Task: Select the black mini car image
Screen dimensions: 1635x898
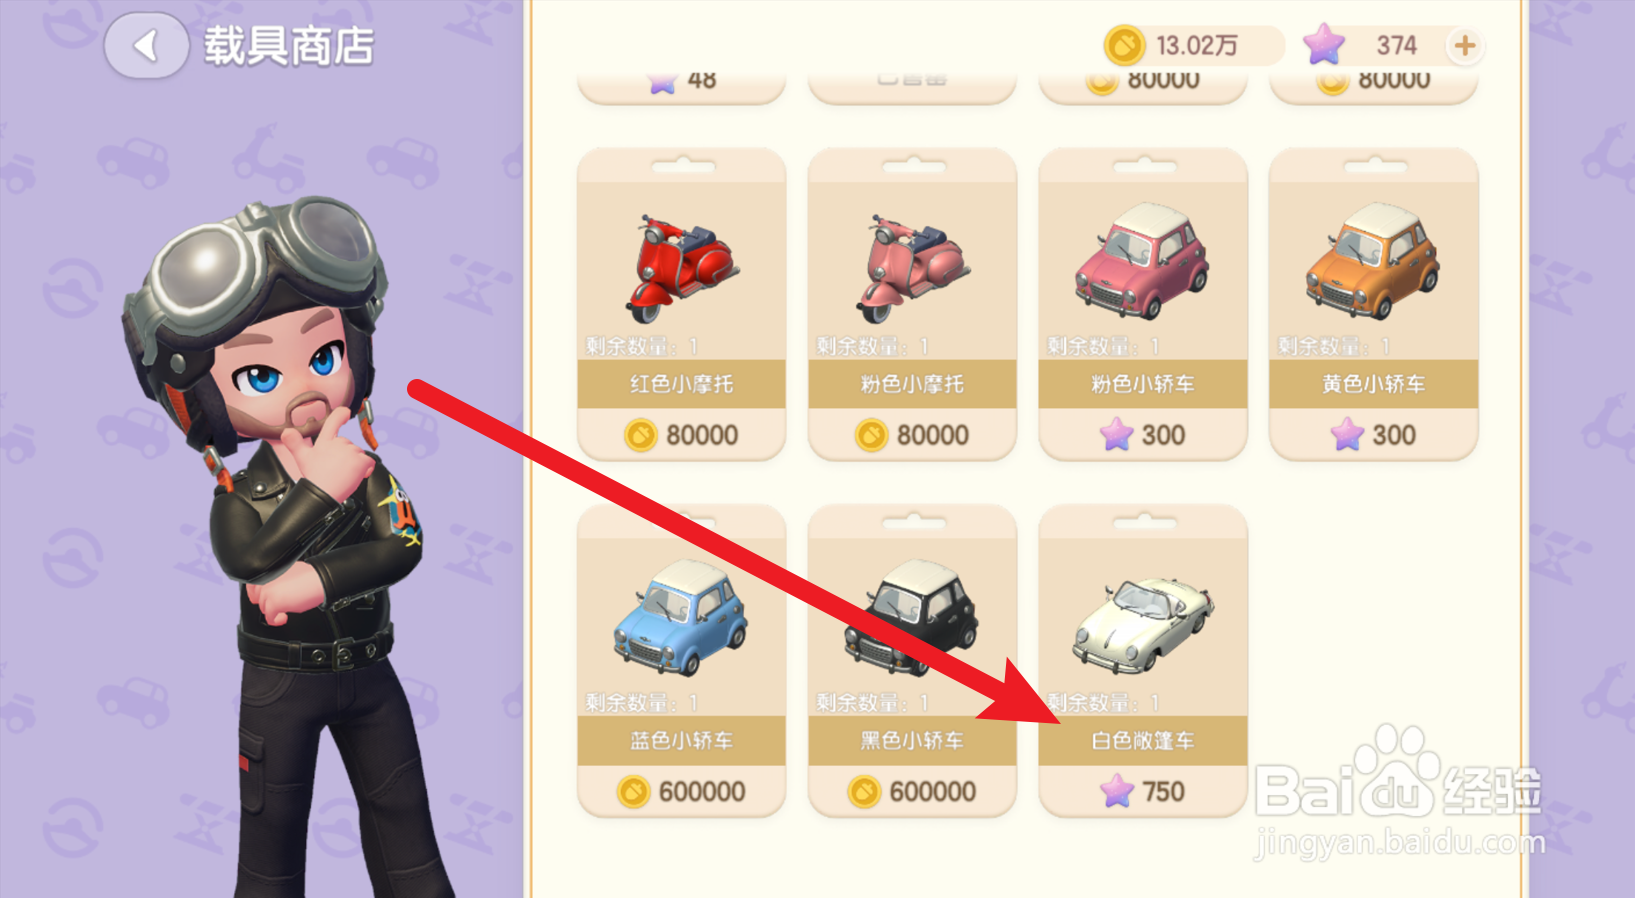Action: point(912,617)
